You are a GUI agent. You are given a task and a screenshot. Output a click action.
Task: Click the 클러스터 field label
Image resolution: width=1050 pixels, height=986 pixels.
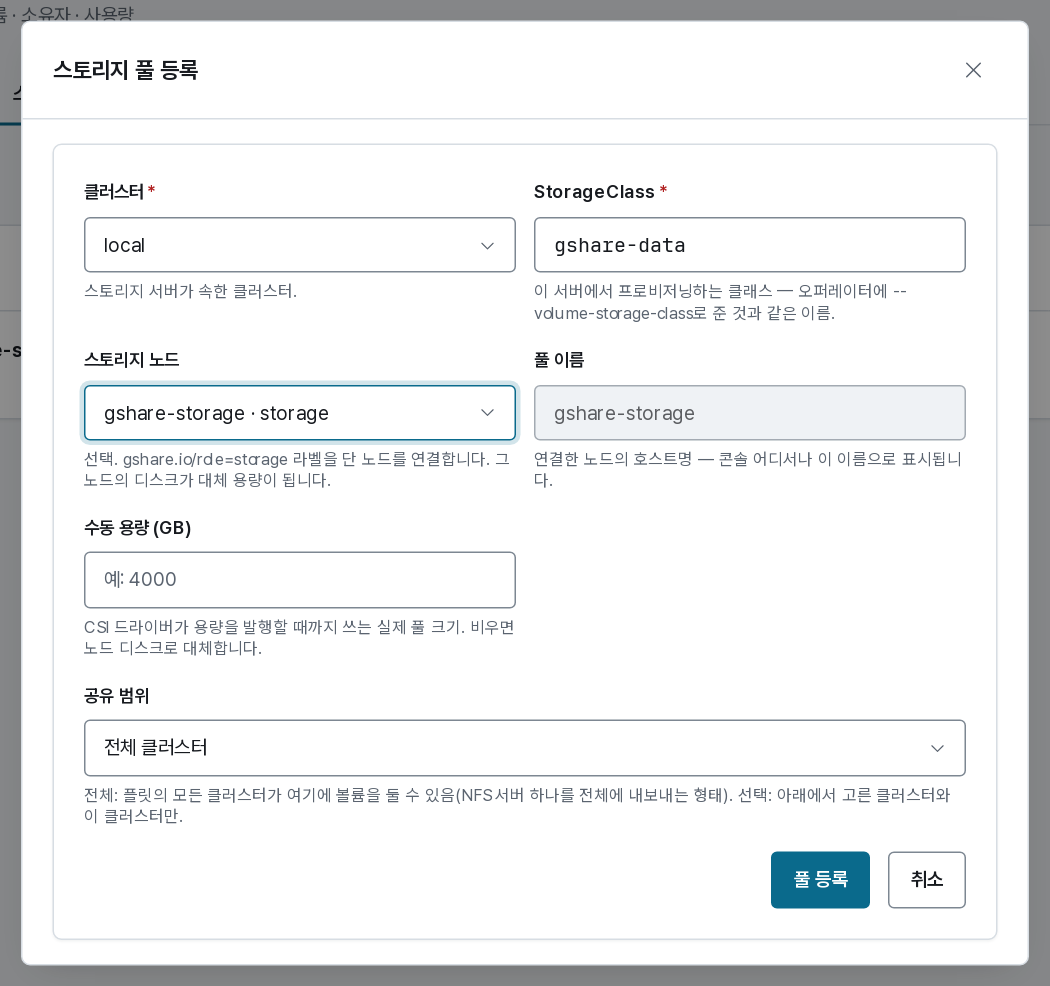[114, 192]
